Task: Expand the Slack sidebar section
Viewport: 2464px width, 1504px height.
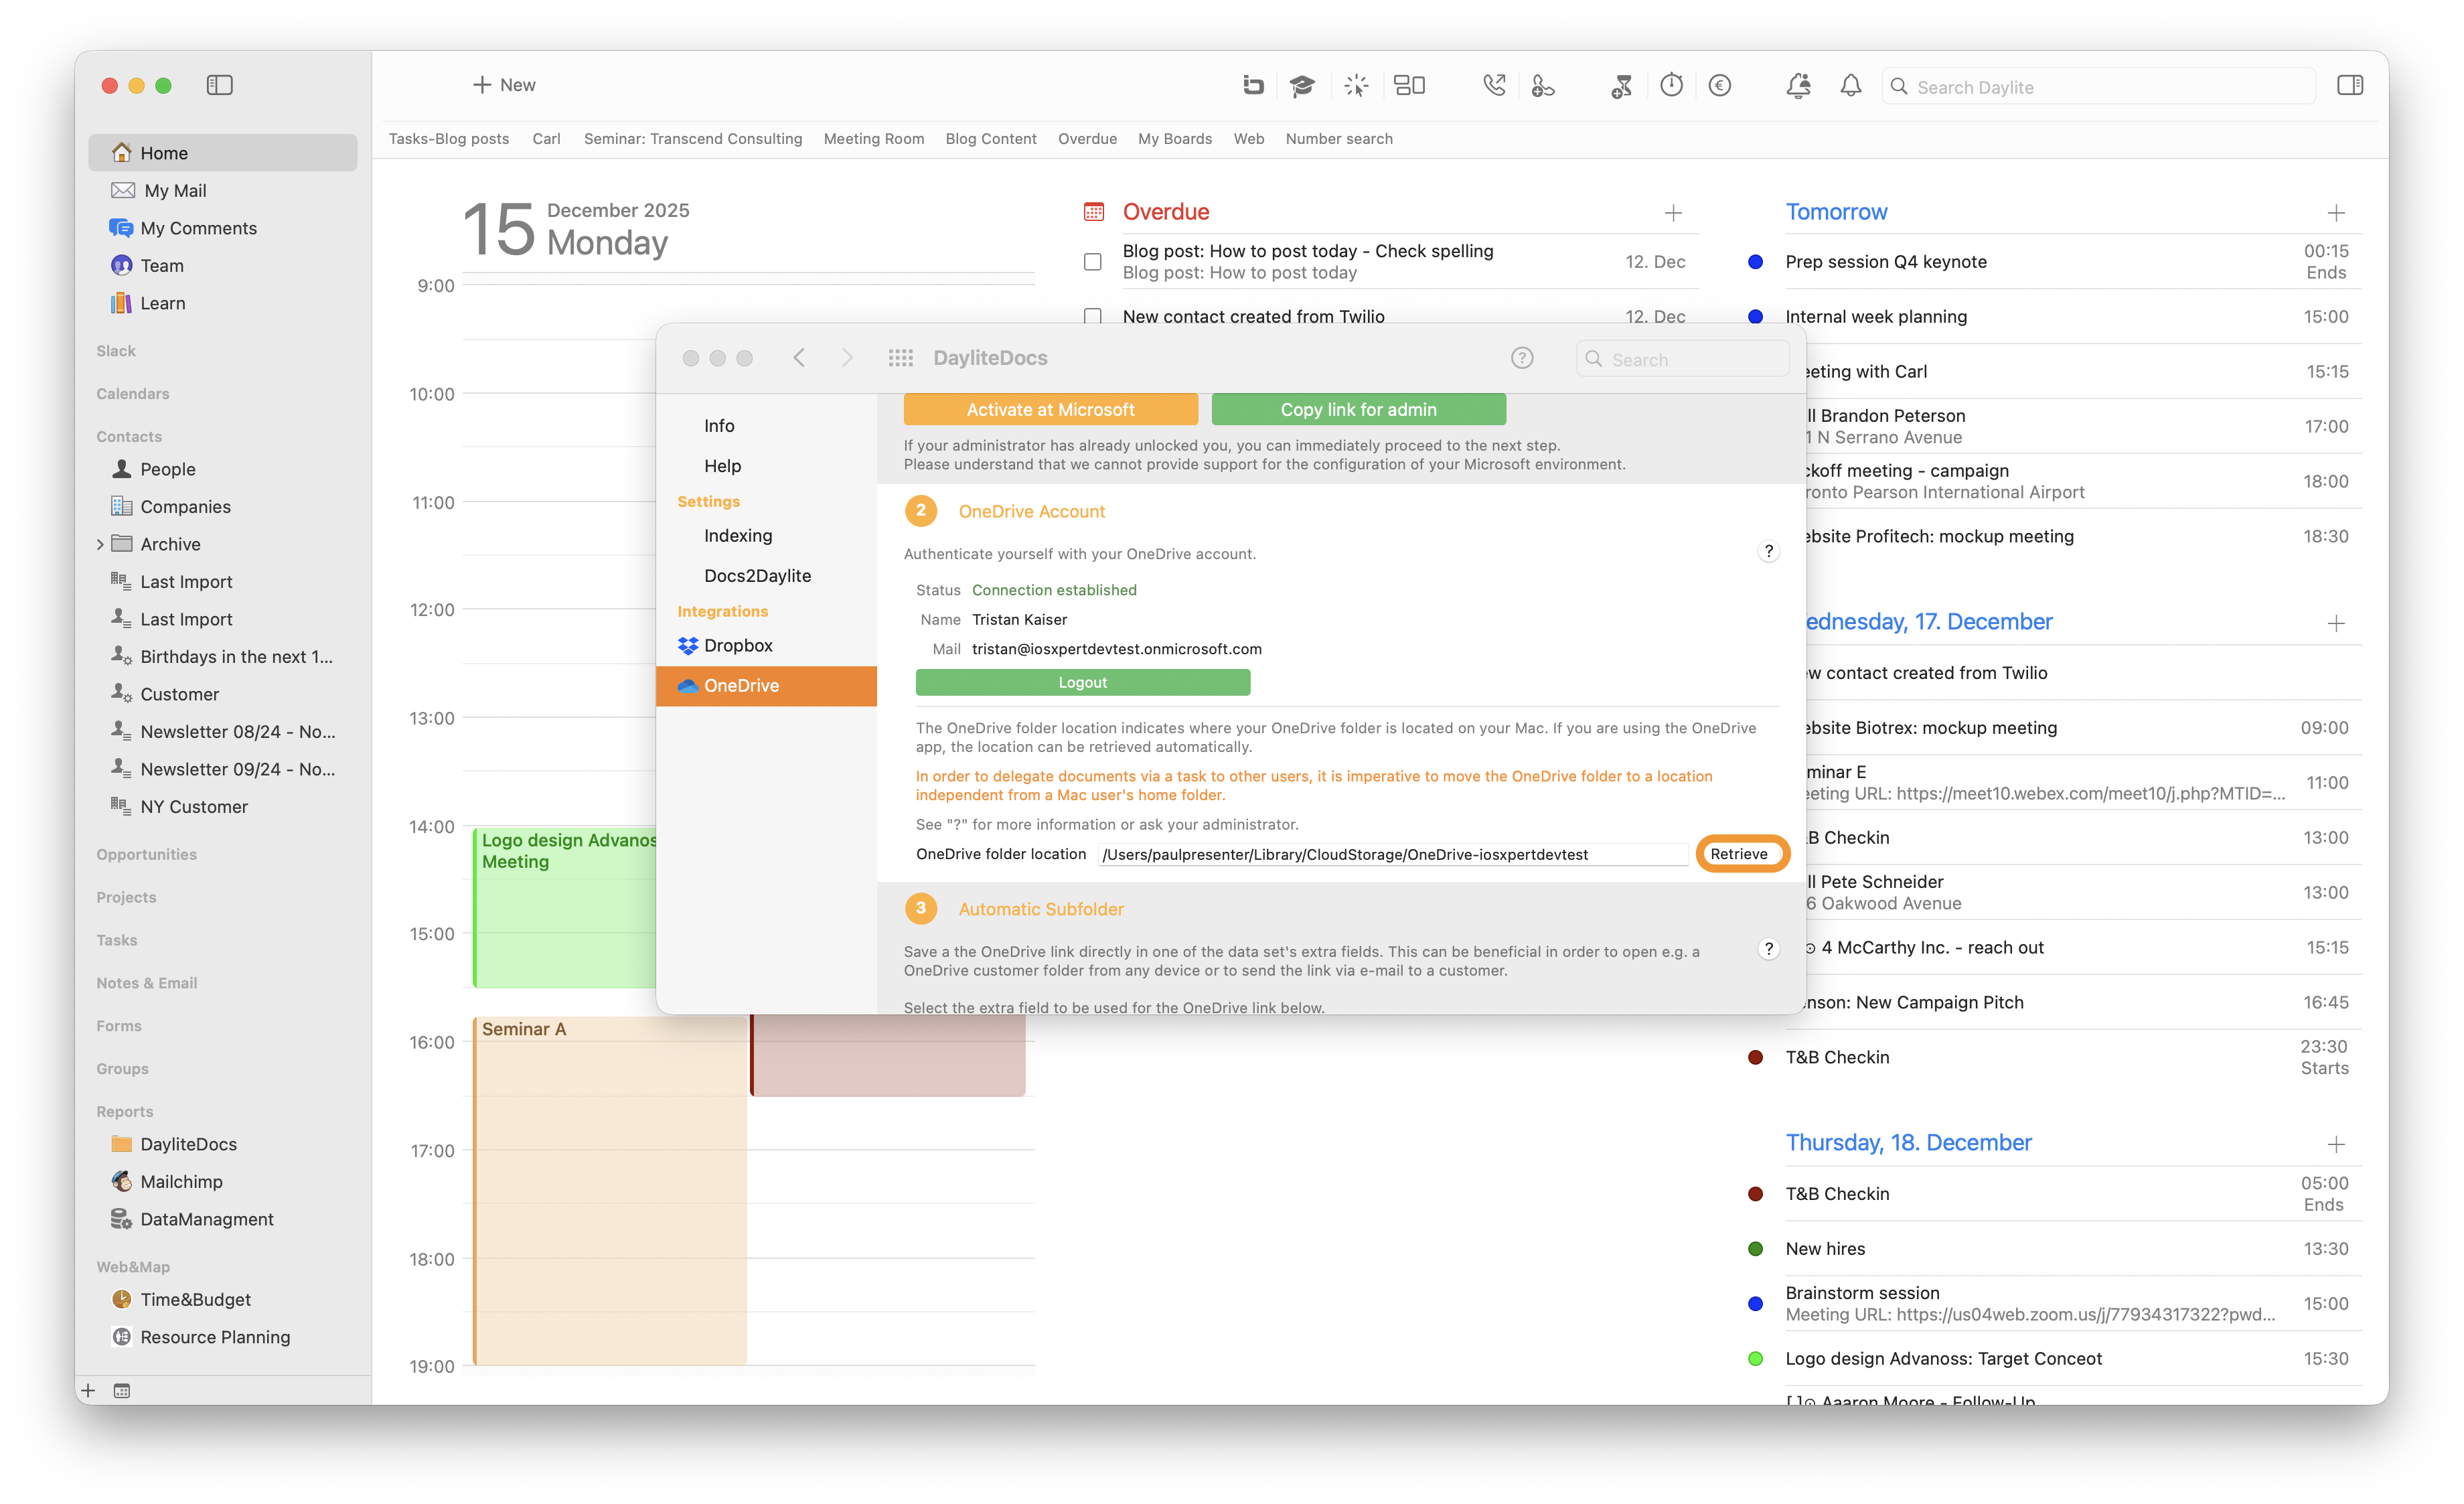Action: pyautogui.click(x=116, y=351)
